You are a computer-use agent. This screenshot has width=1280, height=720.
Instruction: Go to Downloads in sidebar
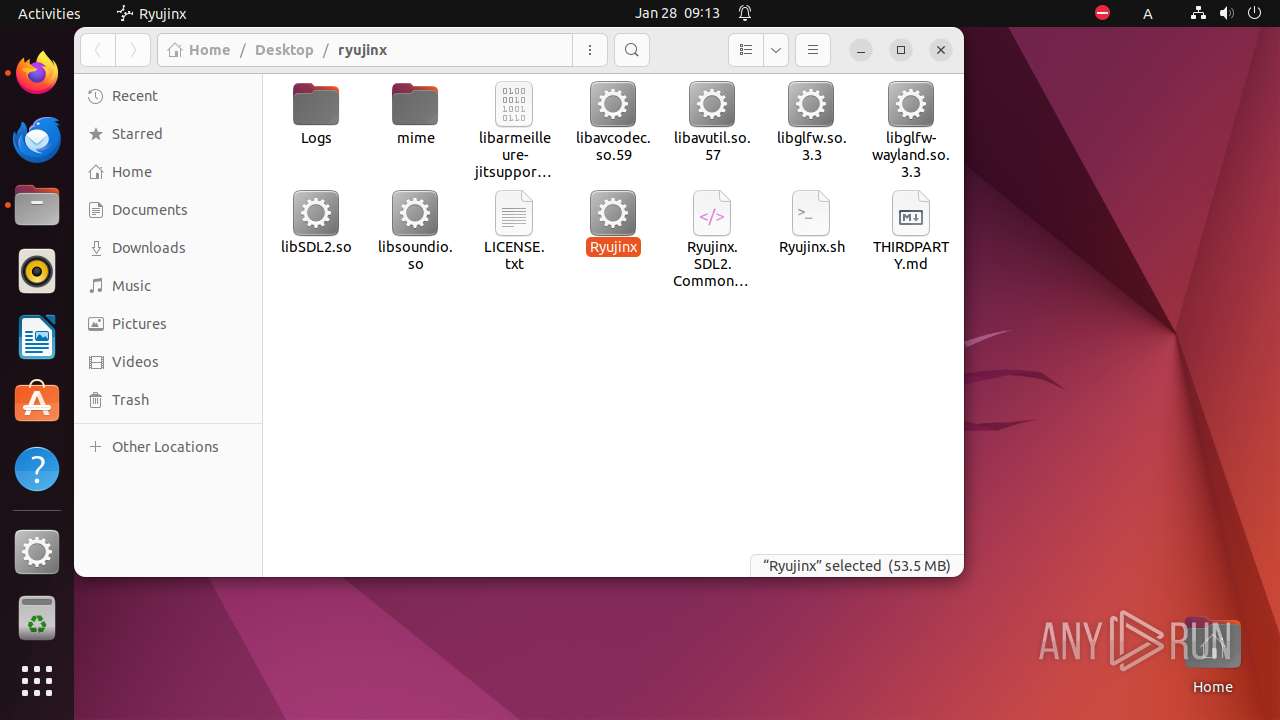(x=168, y=248)
